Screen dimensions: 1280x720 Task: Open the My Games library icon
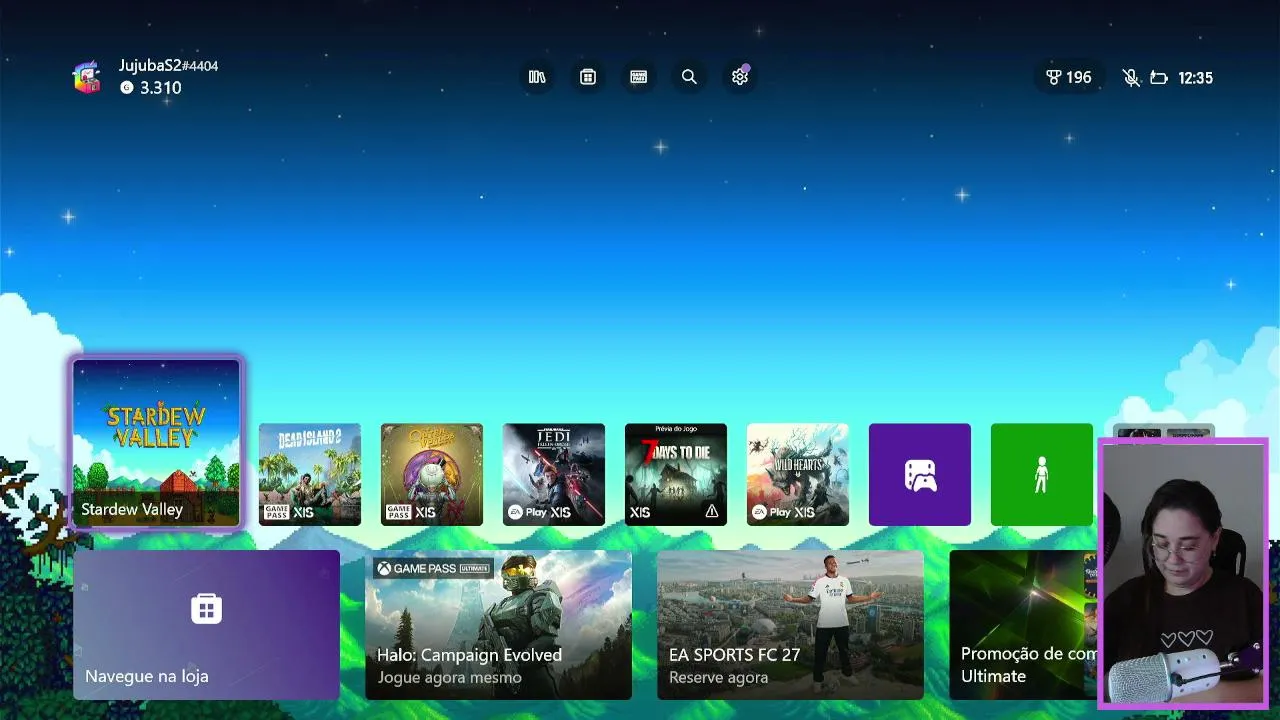537,77
